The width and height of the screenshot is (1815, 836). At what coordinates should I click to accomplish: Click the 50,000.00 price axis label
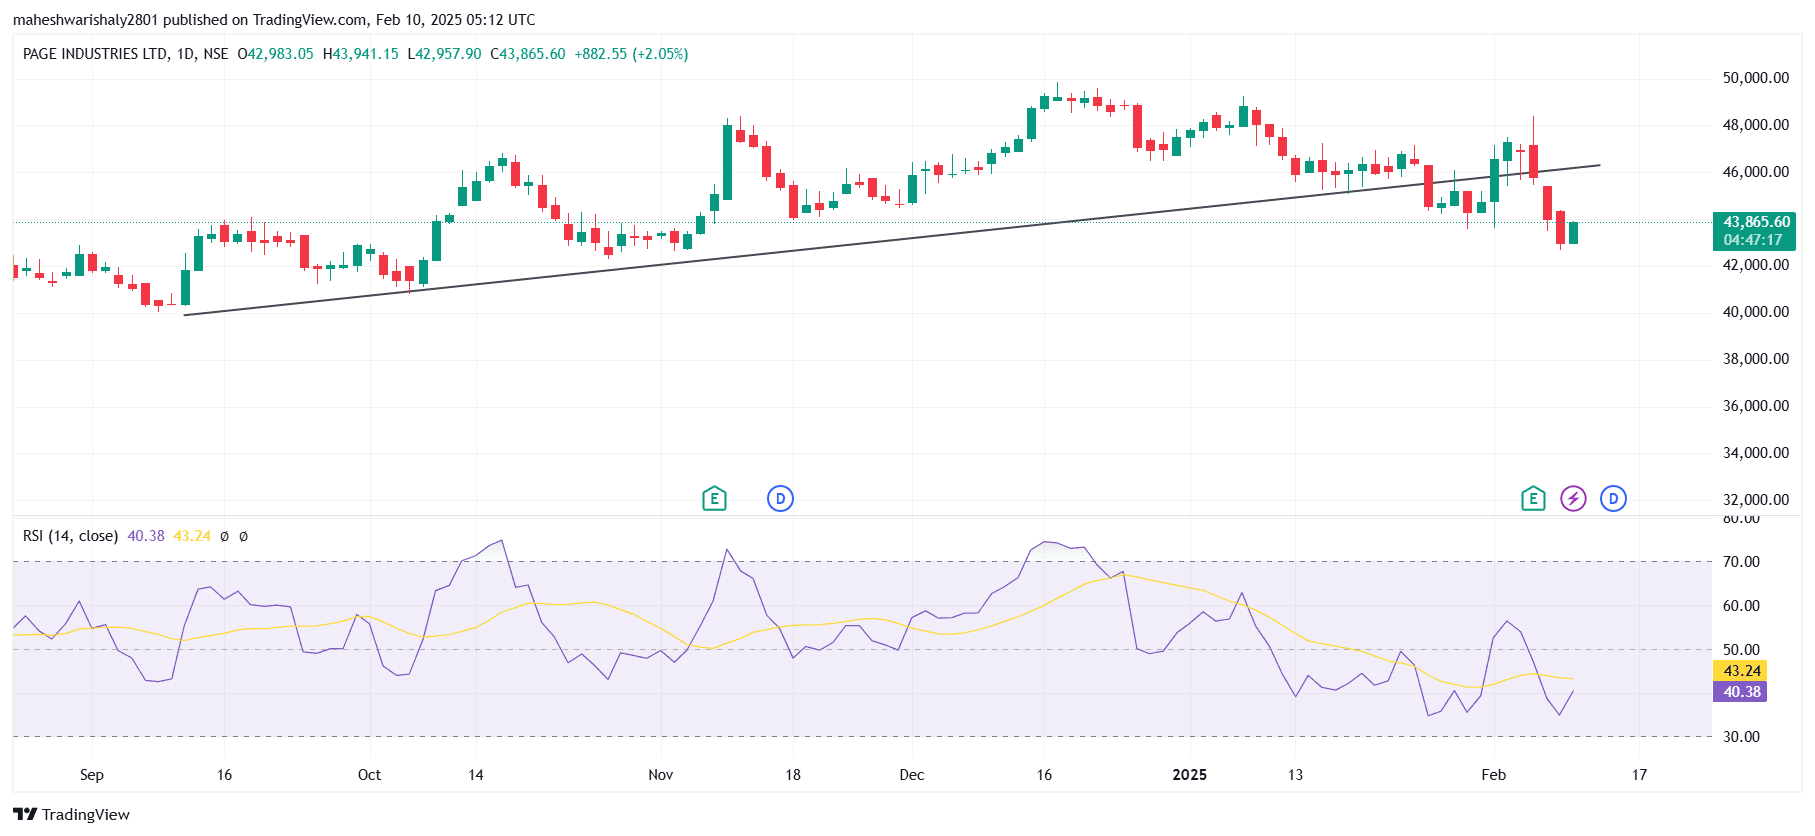point(1755,78)
